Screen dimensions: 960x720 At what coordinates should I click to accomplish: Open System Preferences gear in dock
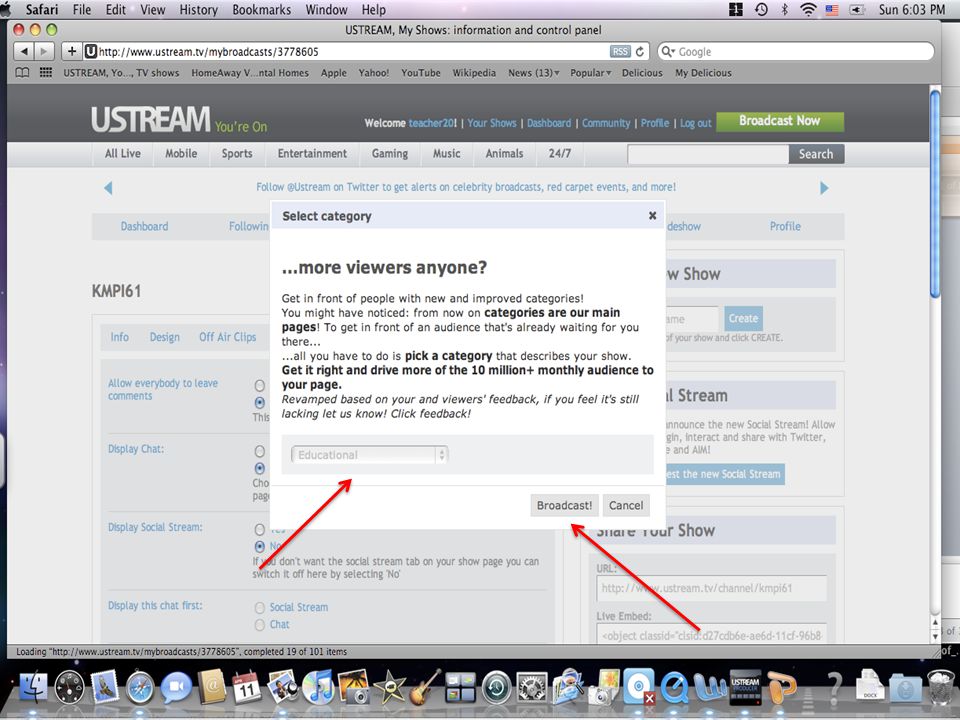[531, 687]
